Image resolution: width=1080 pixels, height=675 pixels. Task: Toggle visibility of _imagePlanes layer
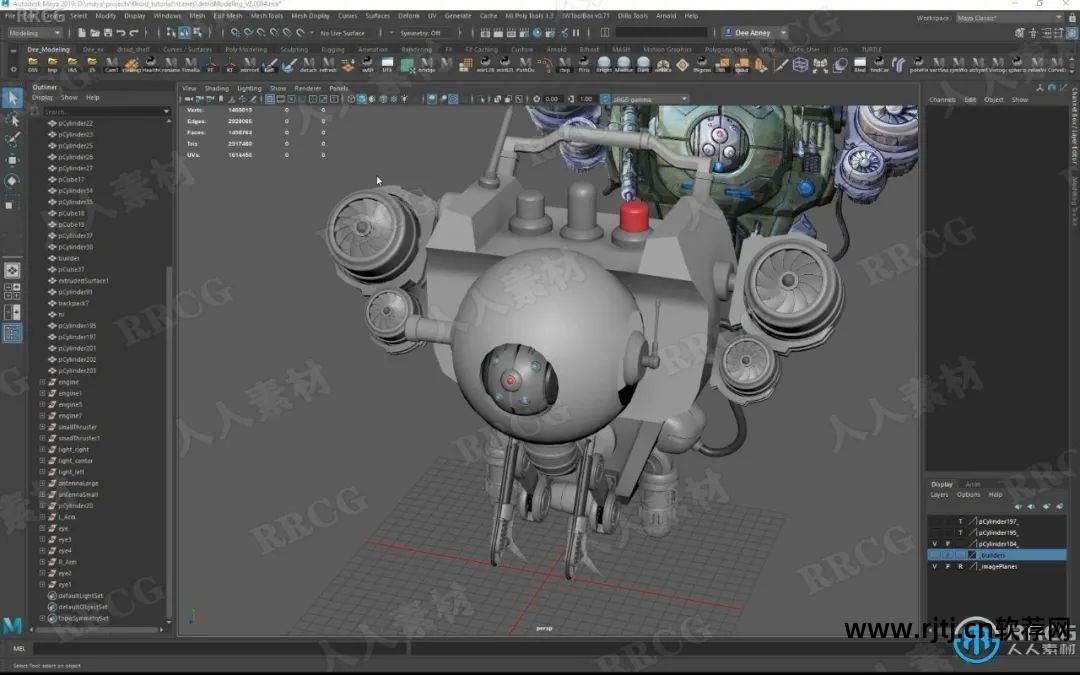(x=934, y=566)
